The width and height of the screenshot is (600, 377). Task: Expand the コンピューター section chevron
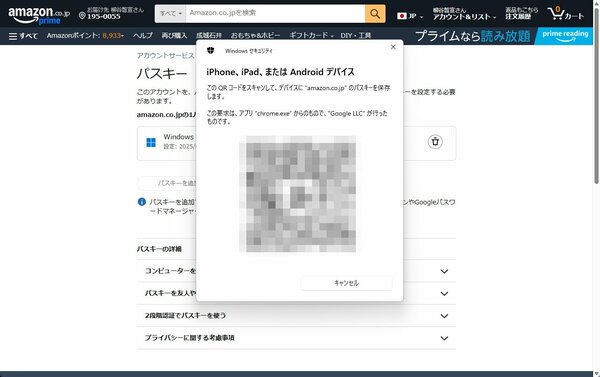click(x=444, y=271)
